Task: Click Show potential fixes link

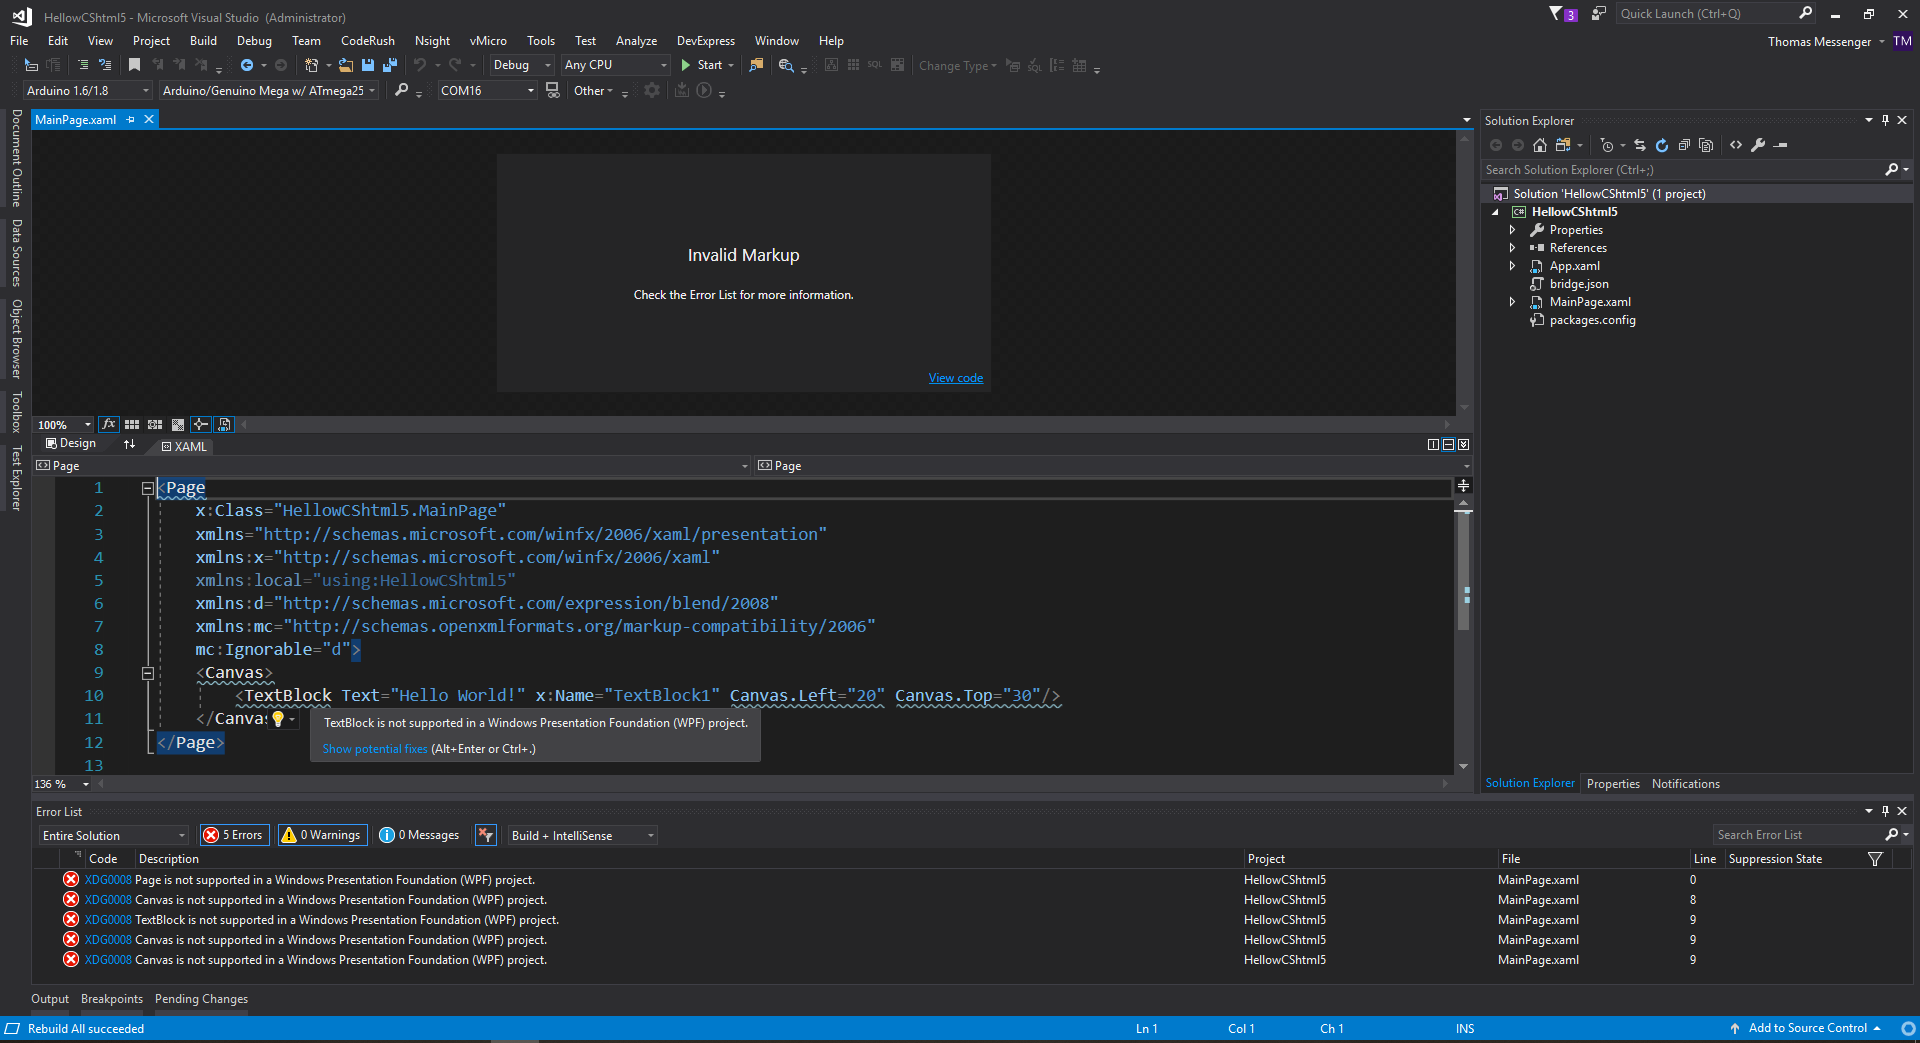Action: tap(374, 749)
